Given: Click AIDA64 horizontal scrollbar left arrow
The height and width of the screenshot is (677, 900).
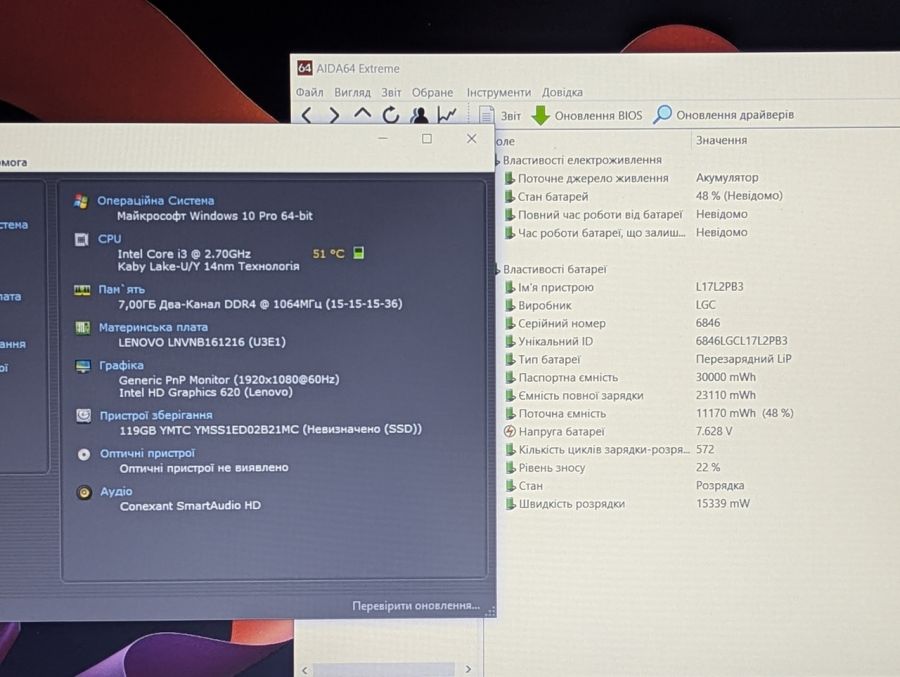Looking at the screenshot, I should [x=305, y=670].
